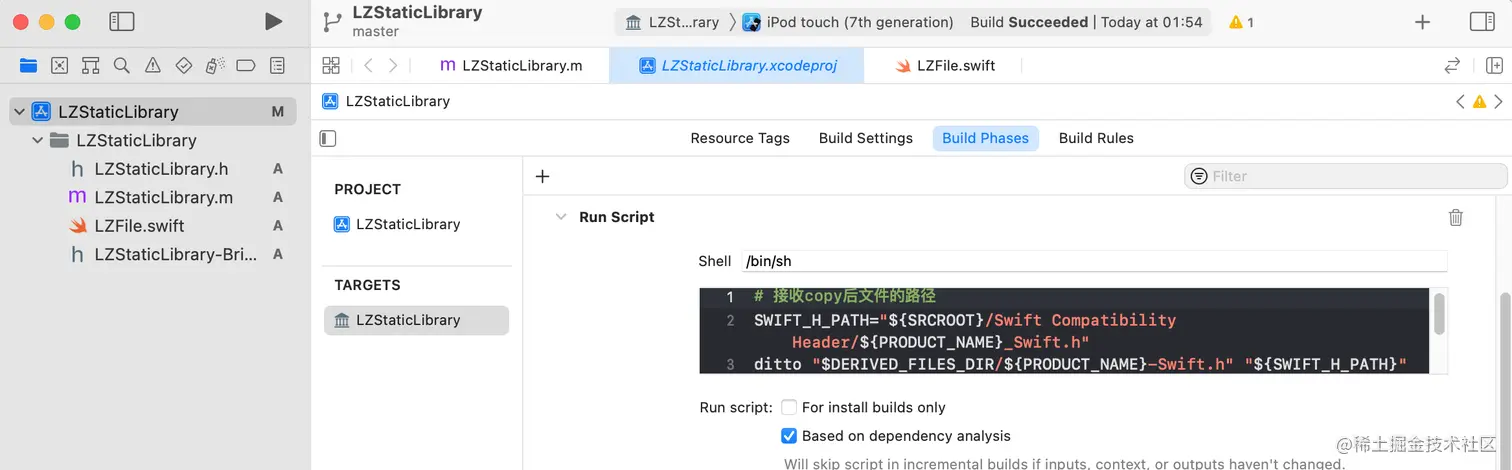This screenshot has height=470, width=1512.
Task: Click the Filter search field
Action: [x=1345, y=176]
